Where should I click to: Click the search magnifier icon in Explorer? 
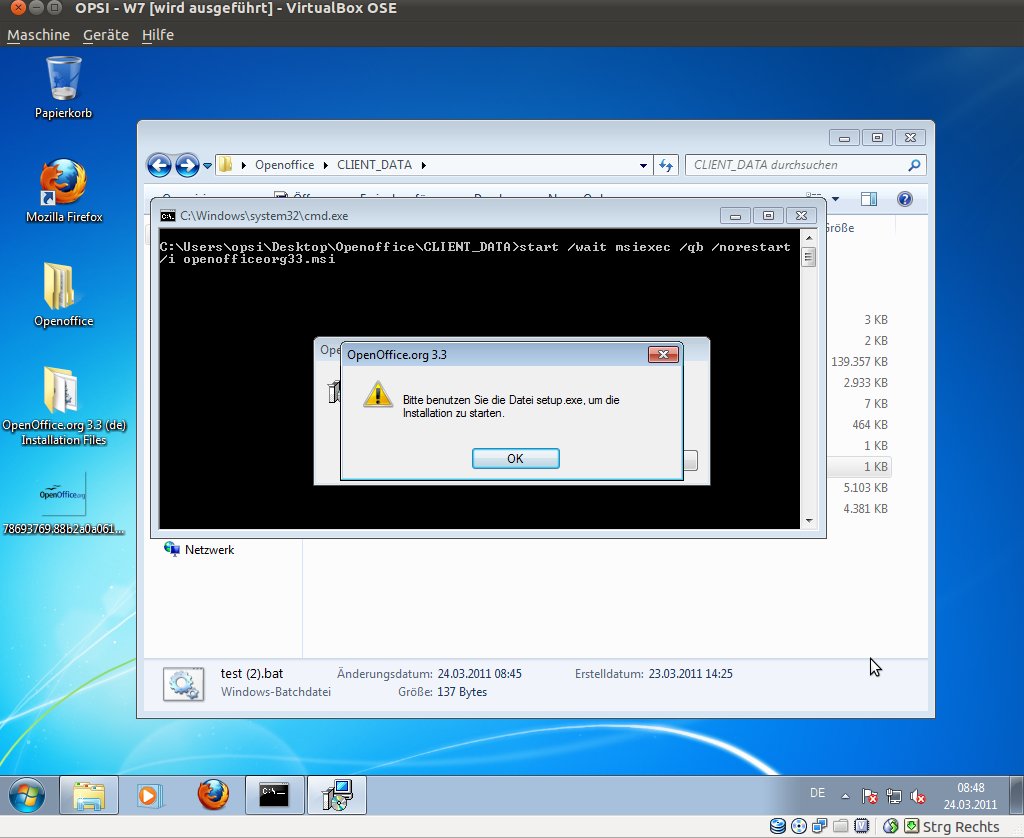pyautogui.click(x=914, y=165)
